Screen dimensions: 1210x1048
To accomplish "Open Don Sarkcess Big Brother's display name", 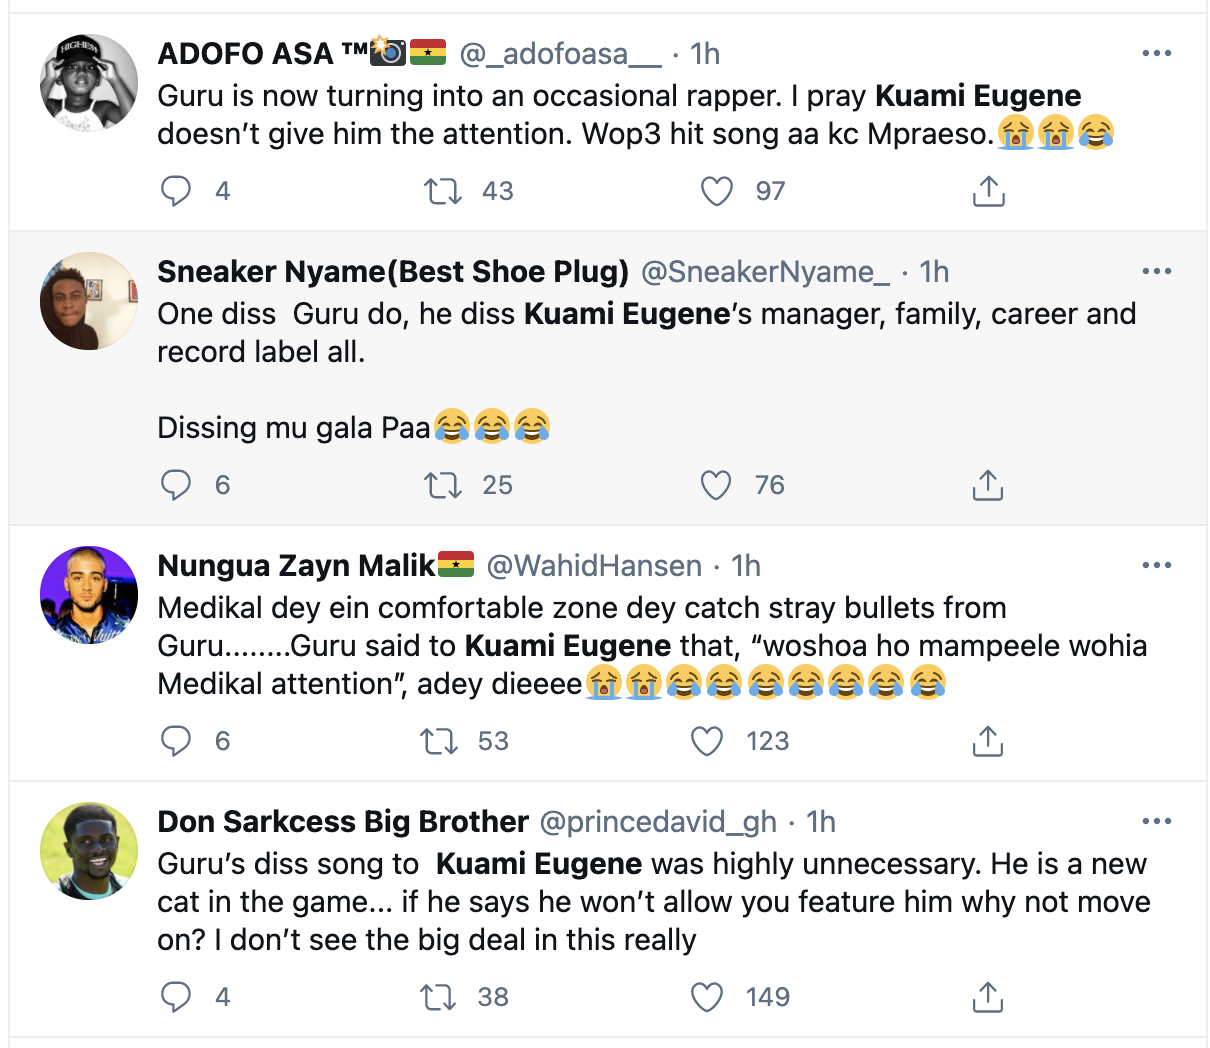I will 343,822.
